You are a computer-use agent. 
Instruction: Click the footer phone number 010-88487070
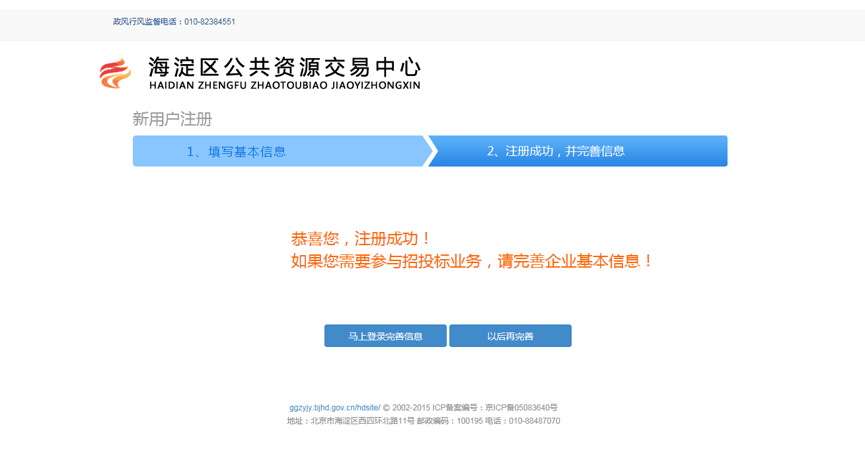pos(534,421)
